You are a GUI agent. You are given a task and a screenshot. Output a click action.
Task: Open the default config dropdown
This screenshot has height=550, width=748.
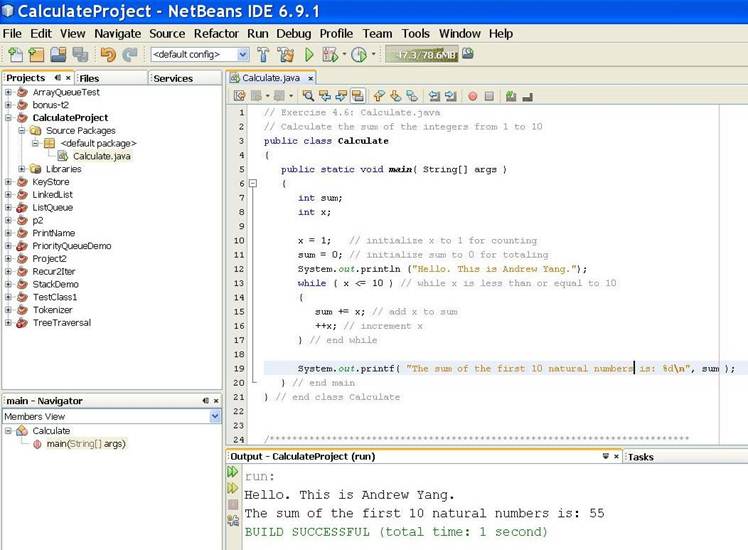(243, 54)
